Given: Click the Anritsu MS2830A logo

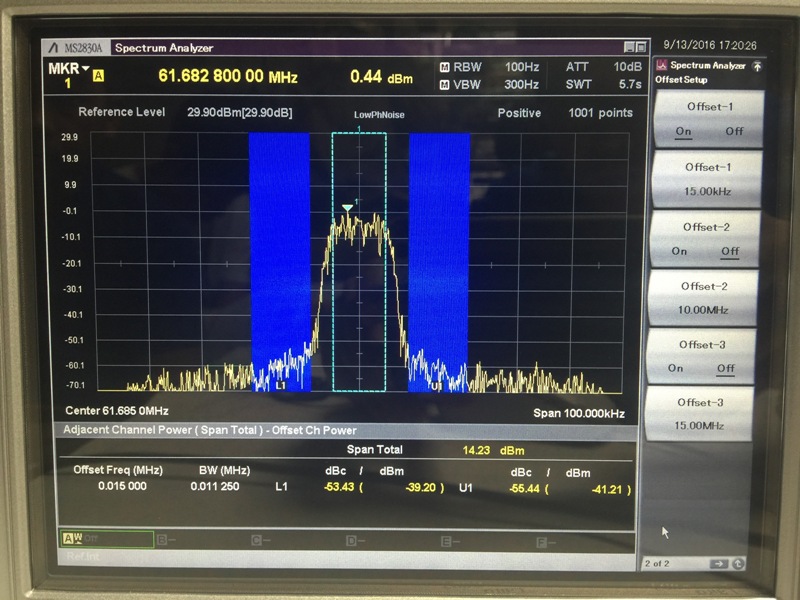Looking at the screenshot, I should point(77,47).
